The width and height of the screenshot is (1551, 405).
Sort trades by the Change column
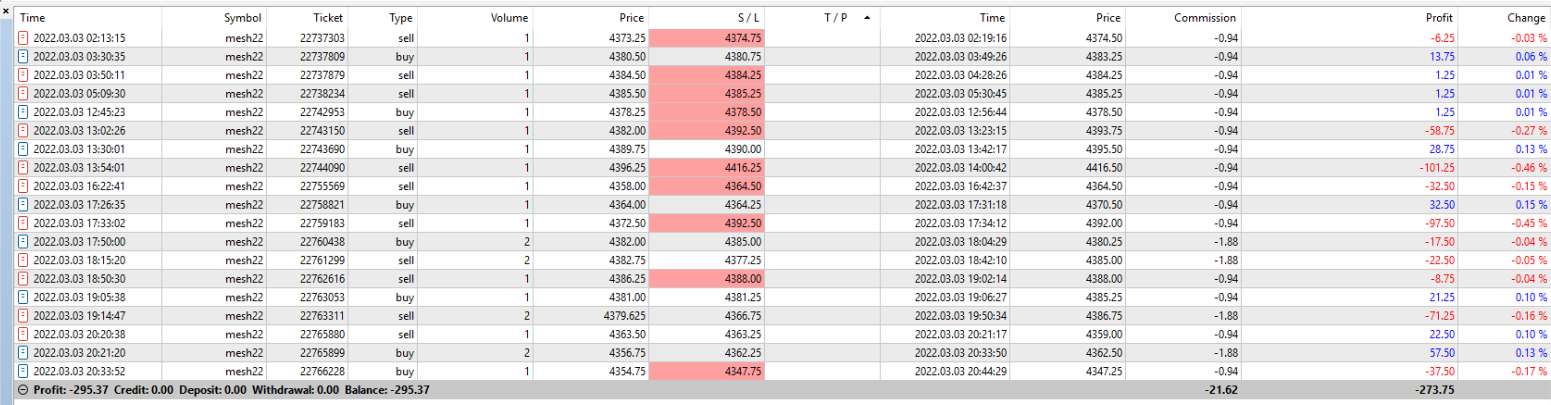coord(1526,18)
